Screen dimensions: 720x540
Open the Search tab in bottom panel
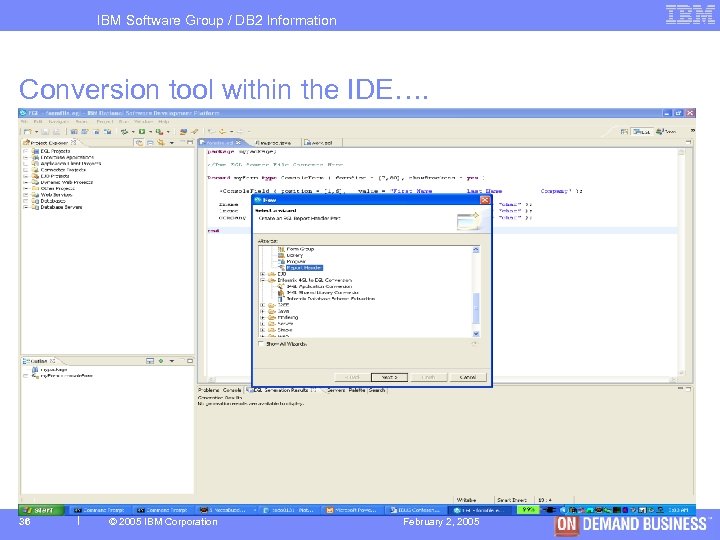tap(377, 390)
